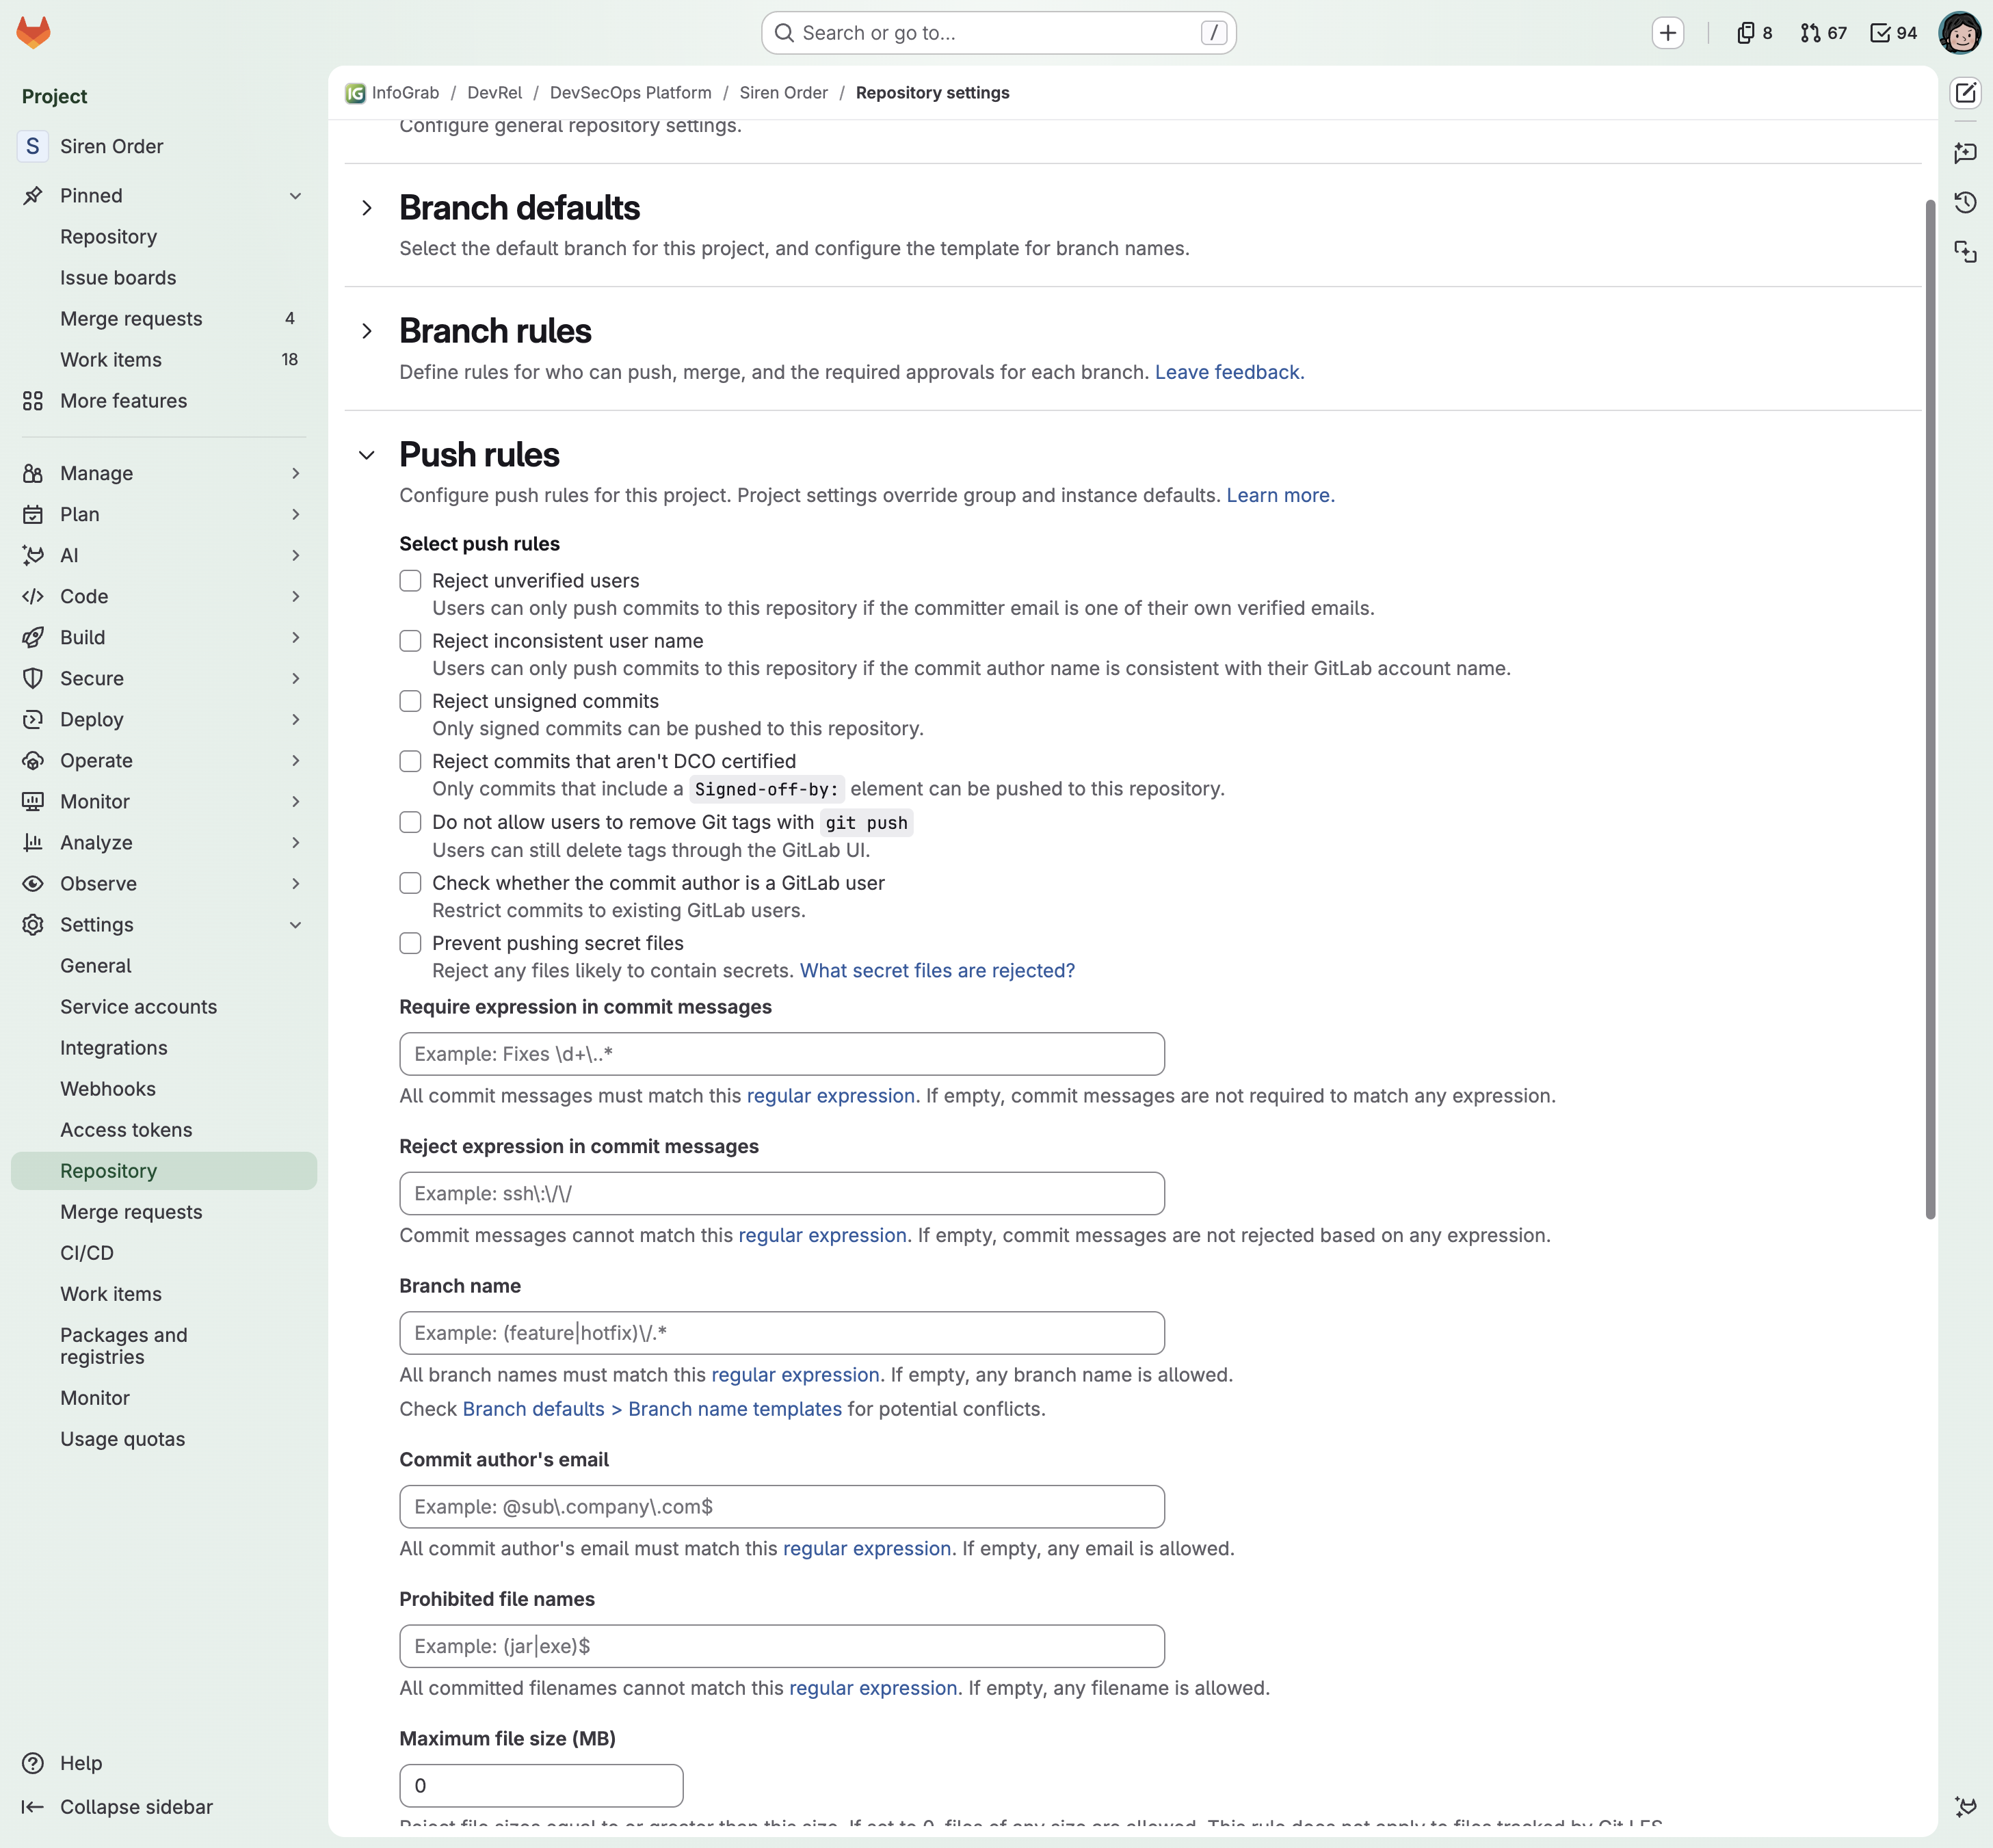Collapse the Push rules section

coord(367,455)
